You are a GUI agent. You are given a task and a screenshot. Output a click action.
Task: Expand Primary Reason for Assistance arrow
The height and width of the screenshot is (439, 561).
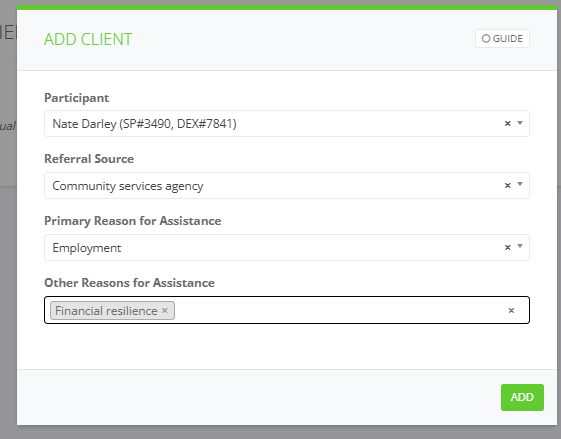tap(520, 247)
